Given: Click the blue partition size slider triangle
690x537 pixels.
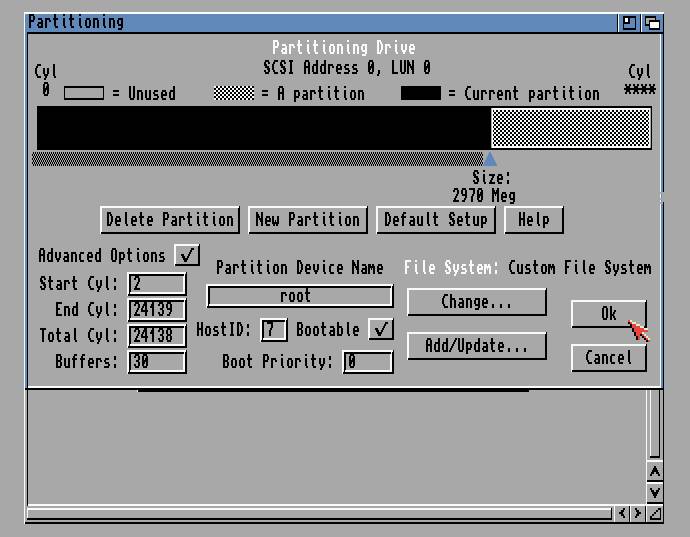Looking at the screenshot, I should pos(489,159).
